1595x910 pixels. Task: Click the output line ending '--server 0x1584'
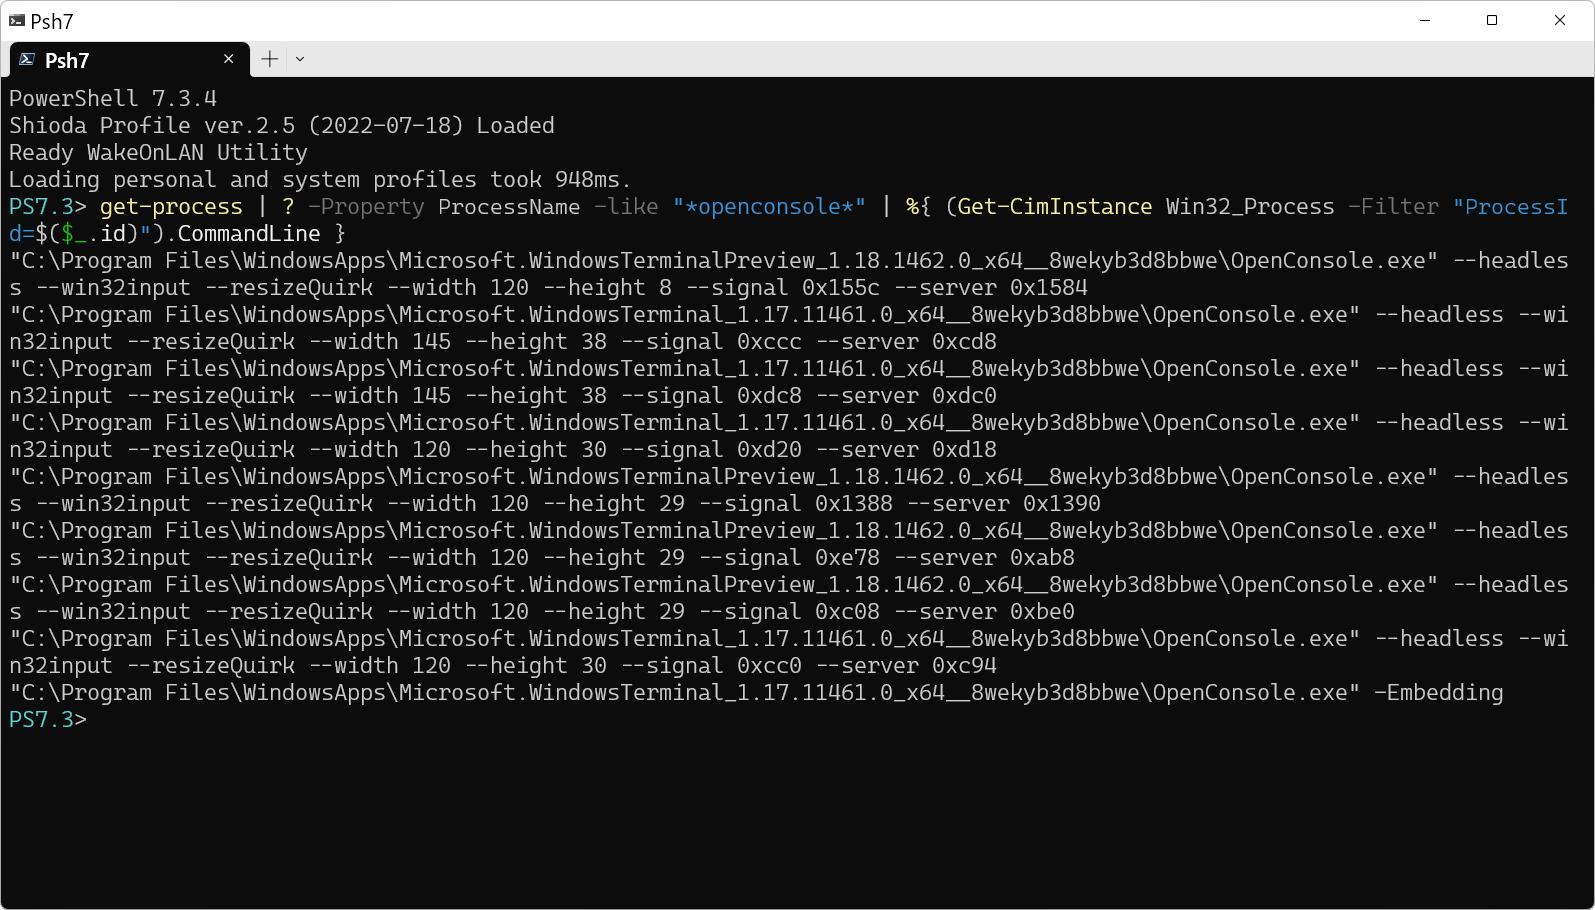click(548, 287)
